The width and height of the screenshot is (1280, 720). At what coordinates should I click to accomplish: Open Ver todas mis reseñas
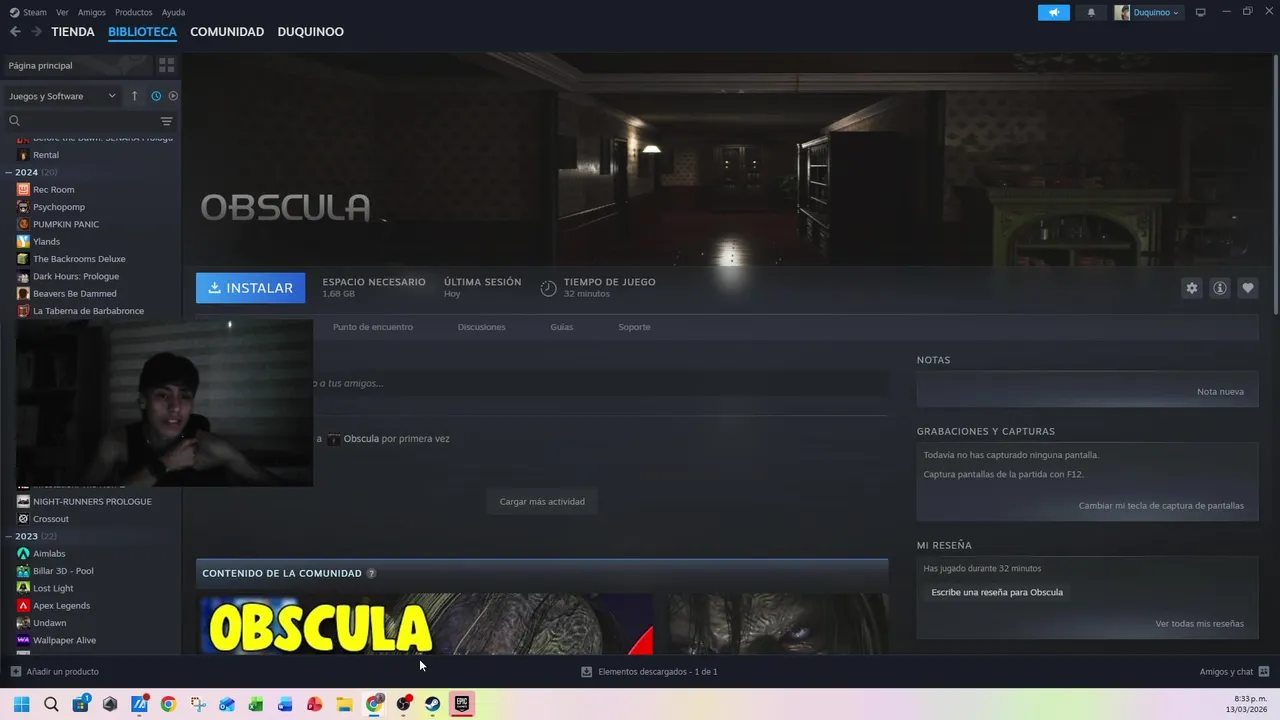[1199, 624]
